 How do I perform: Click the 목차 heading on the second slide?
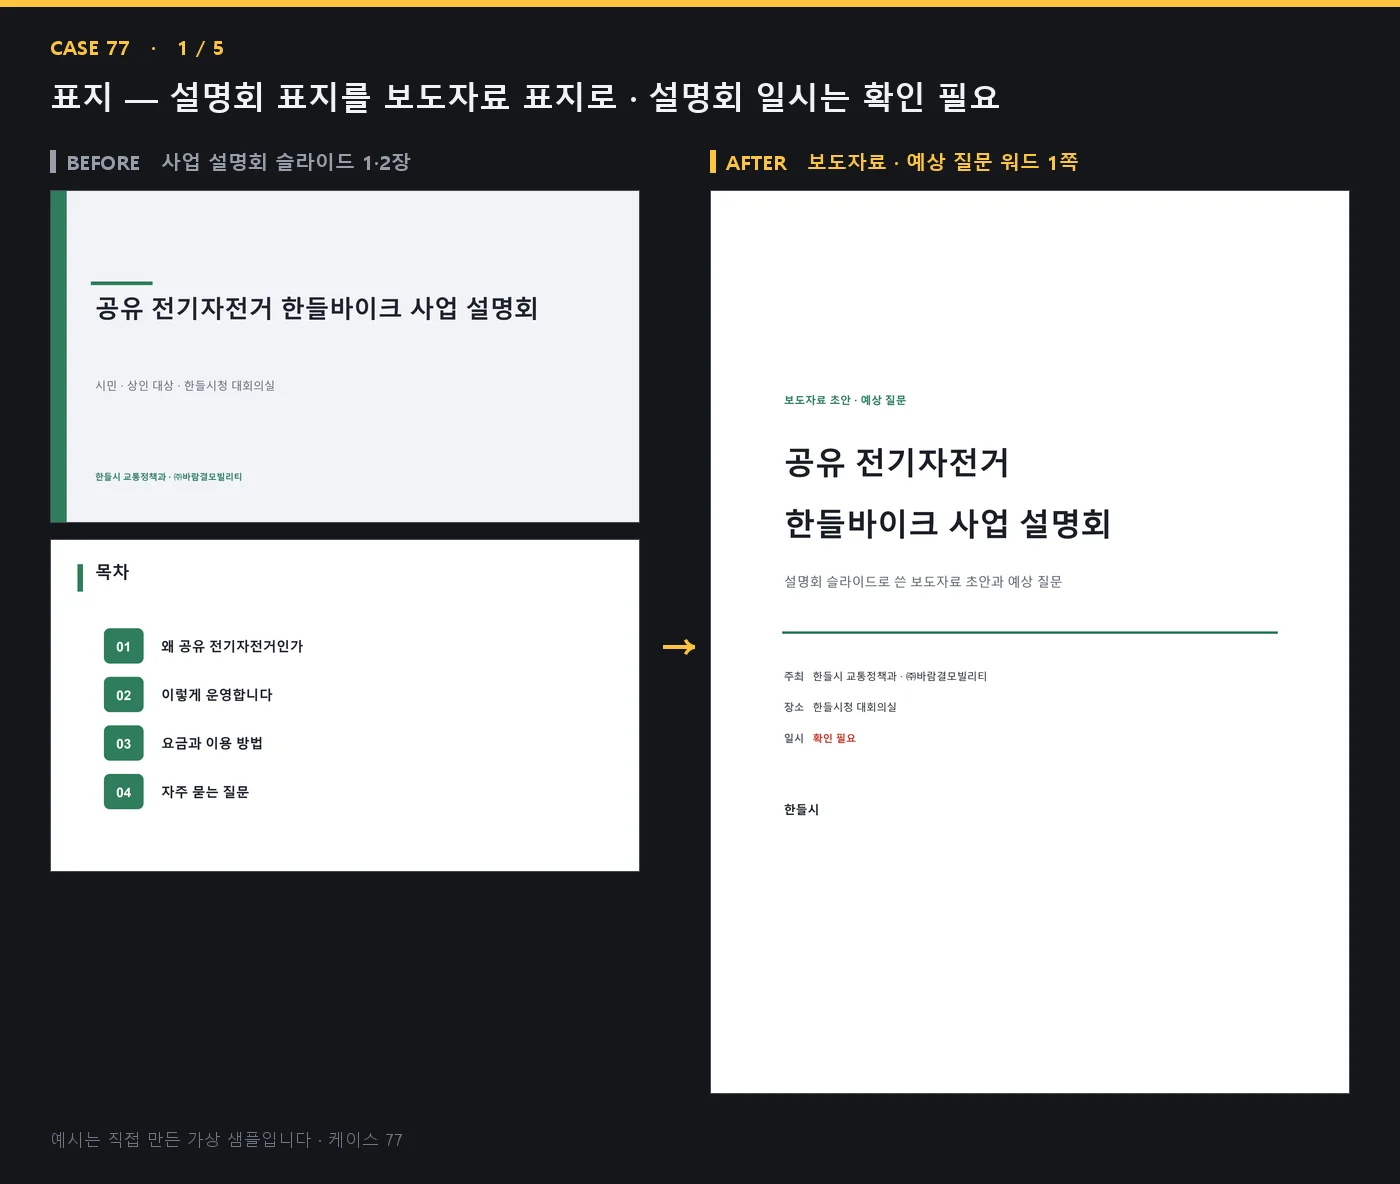tap(112, 572)
